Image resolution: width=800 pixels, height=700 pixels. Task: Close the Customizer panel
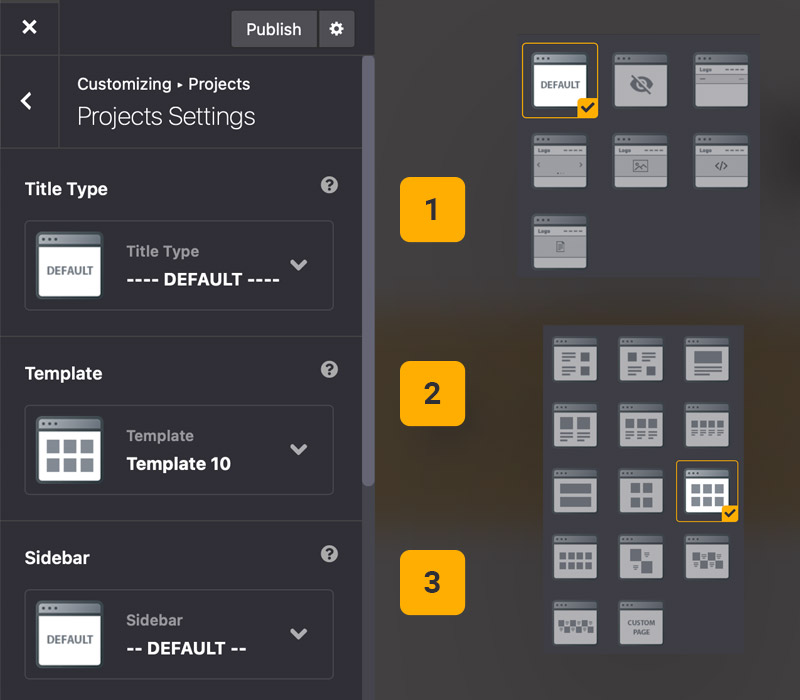click(29, 27)
